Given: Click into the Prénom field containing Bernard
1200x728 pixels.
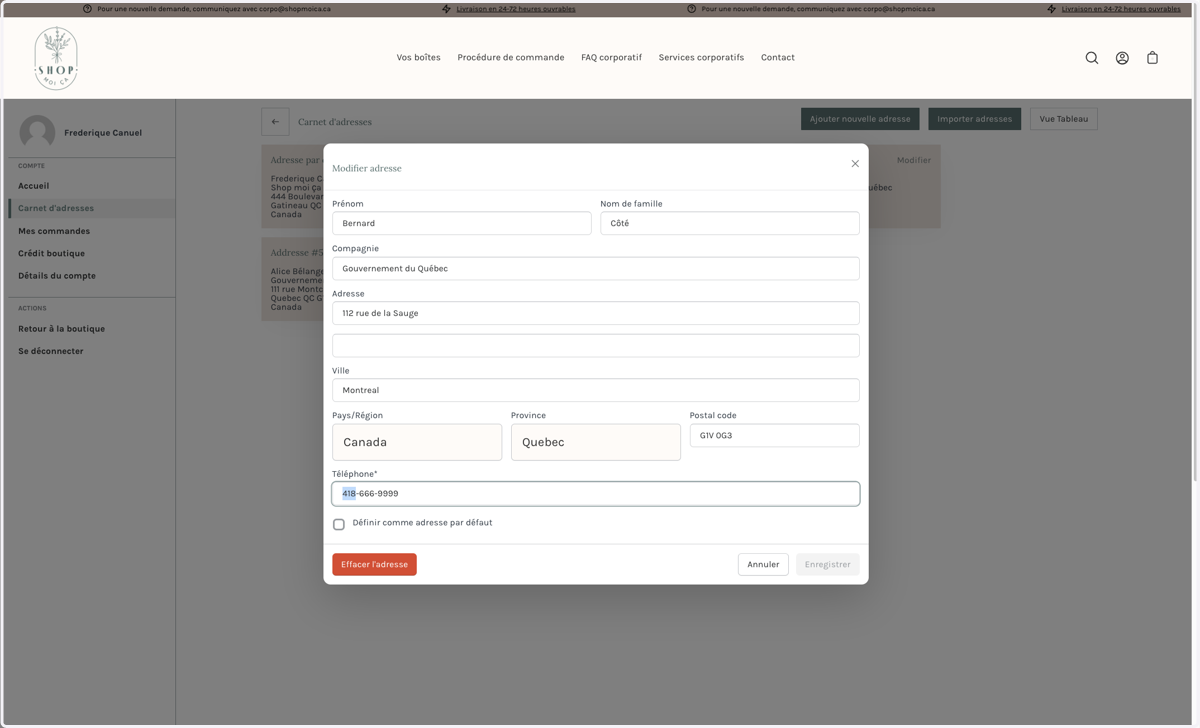Looking at the screenshot, I should point(462,223).
